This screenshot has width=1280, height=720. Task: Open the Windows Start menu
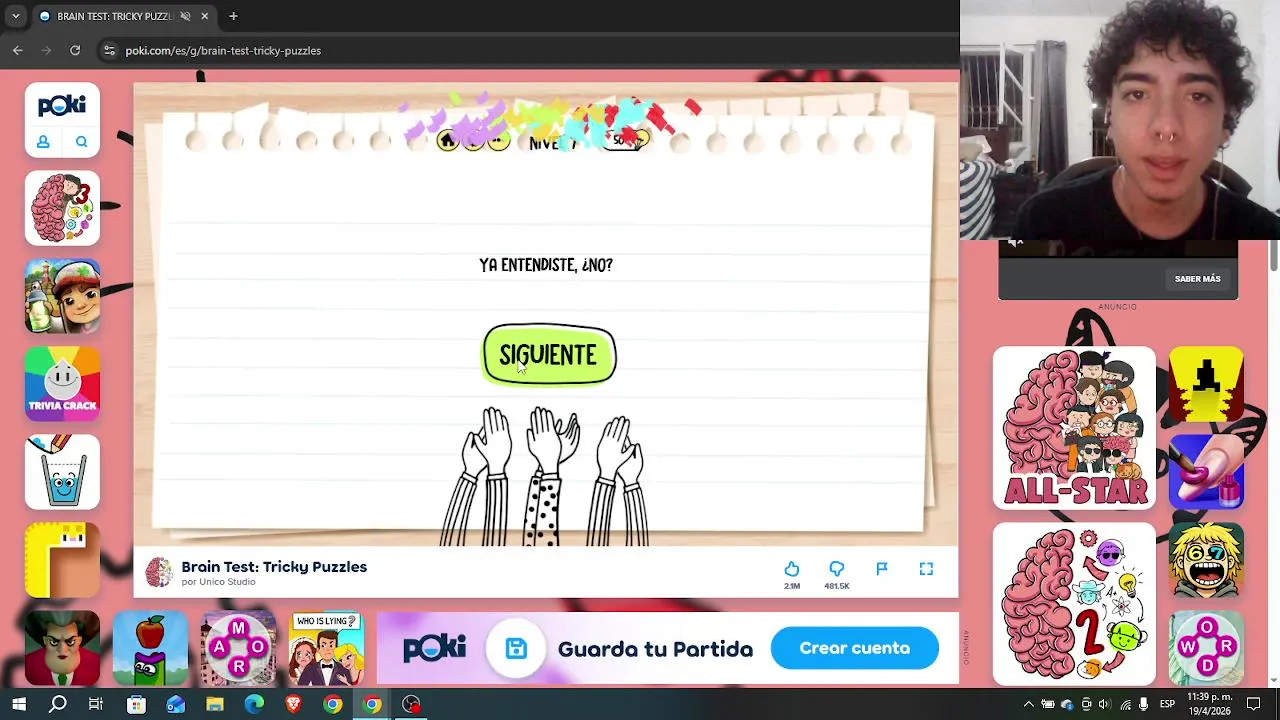point(19,704)
